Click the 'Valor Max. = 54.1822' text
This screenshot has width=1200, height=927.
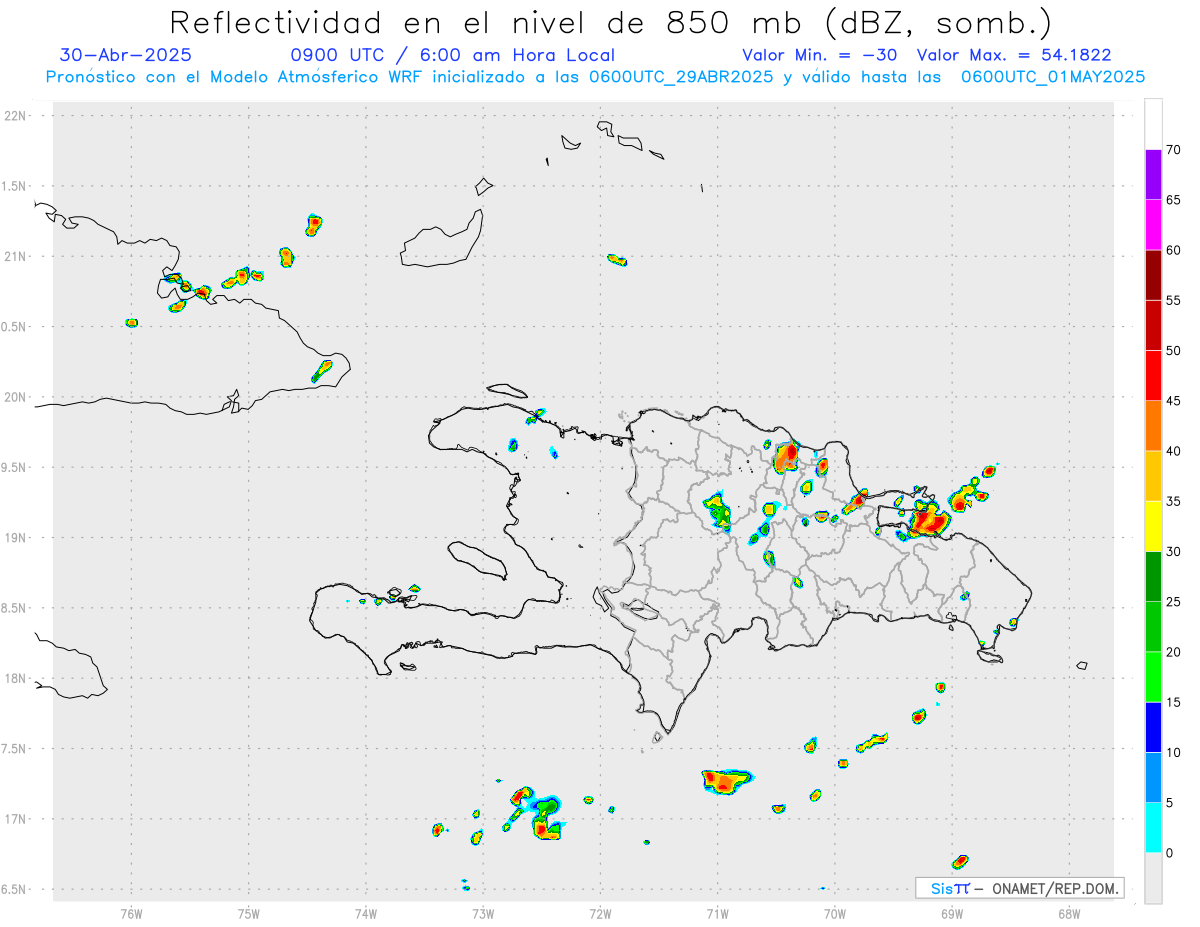pos(1013,55)
